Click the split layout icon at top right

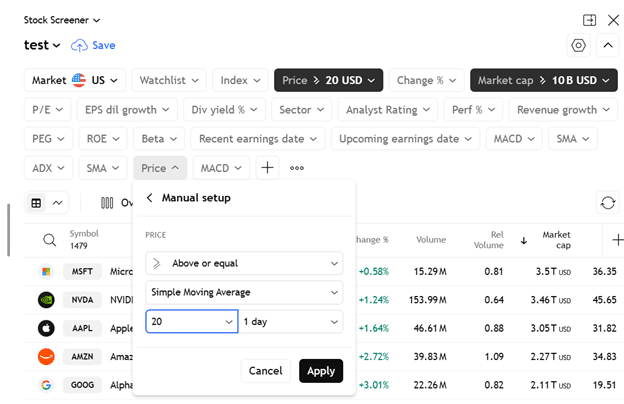[x=590, y=20]
